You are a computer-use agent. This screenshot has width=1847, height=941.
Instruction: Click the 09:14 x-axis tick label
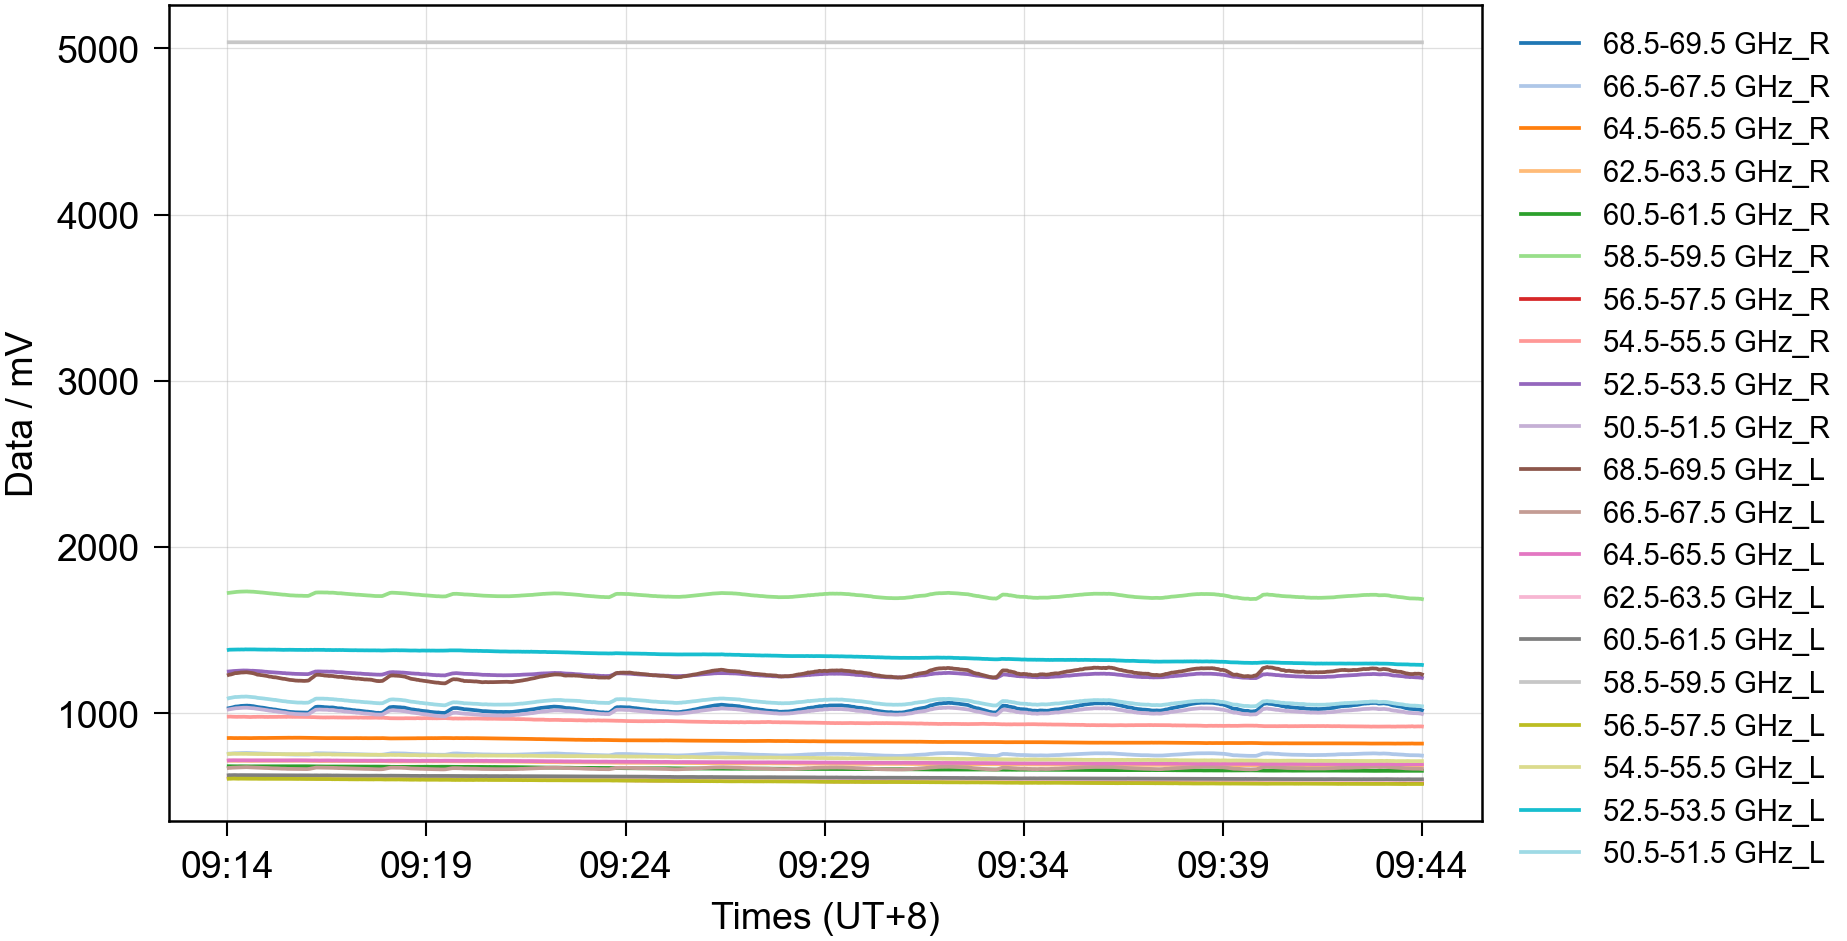[227, 865]
